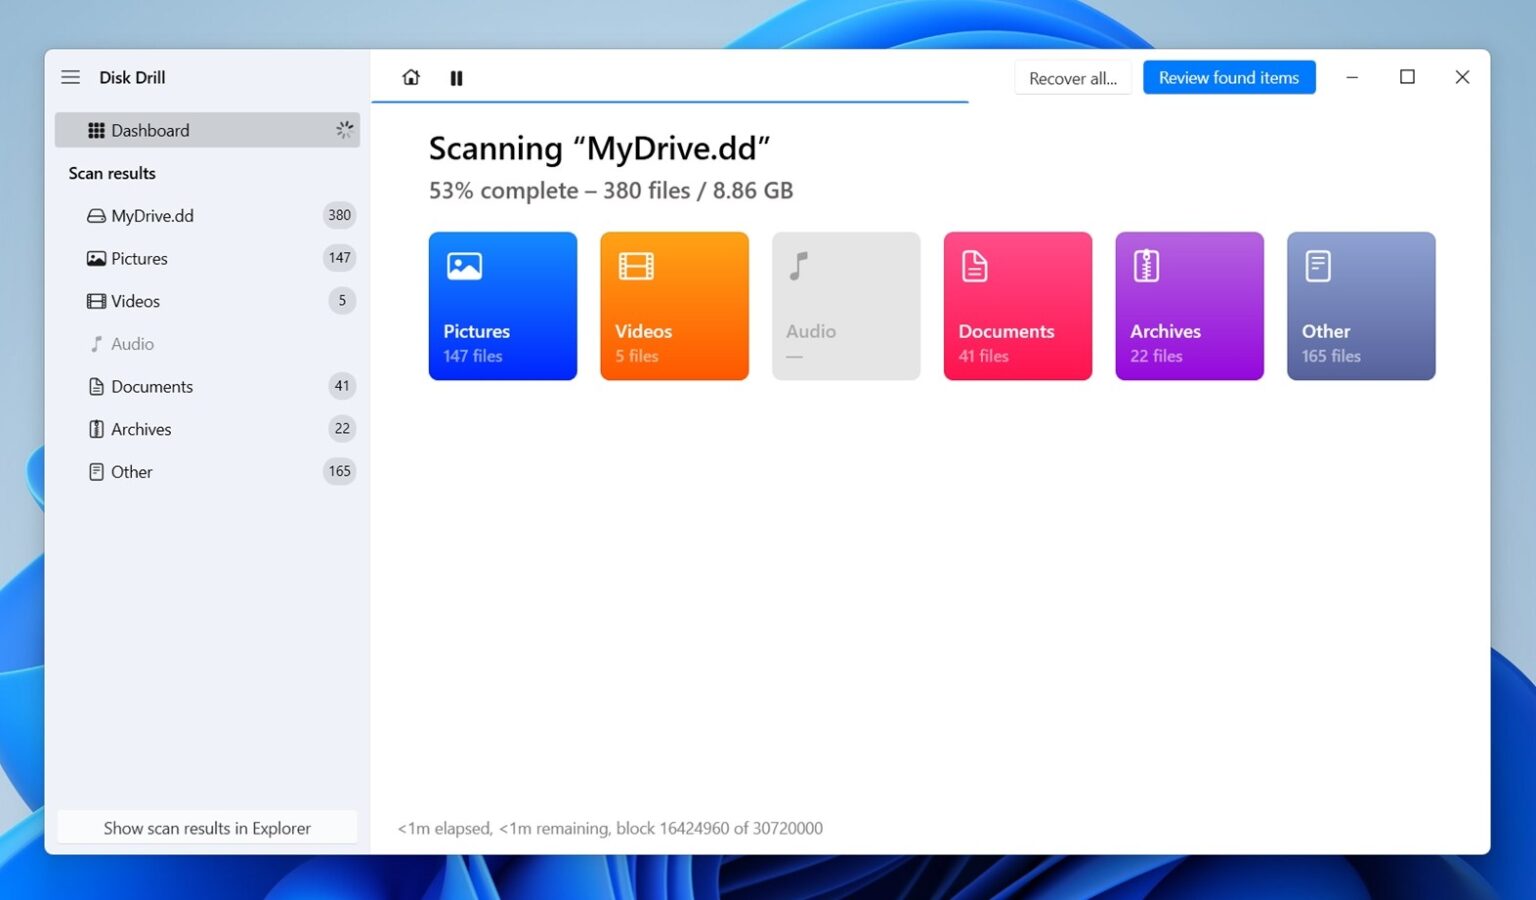Select the Archives zip icon in the sidebar
The width and height of the screenshot is (1536, 900).
(95, 429)
